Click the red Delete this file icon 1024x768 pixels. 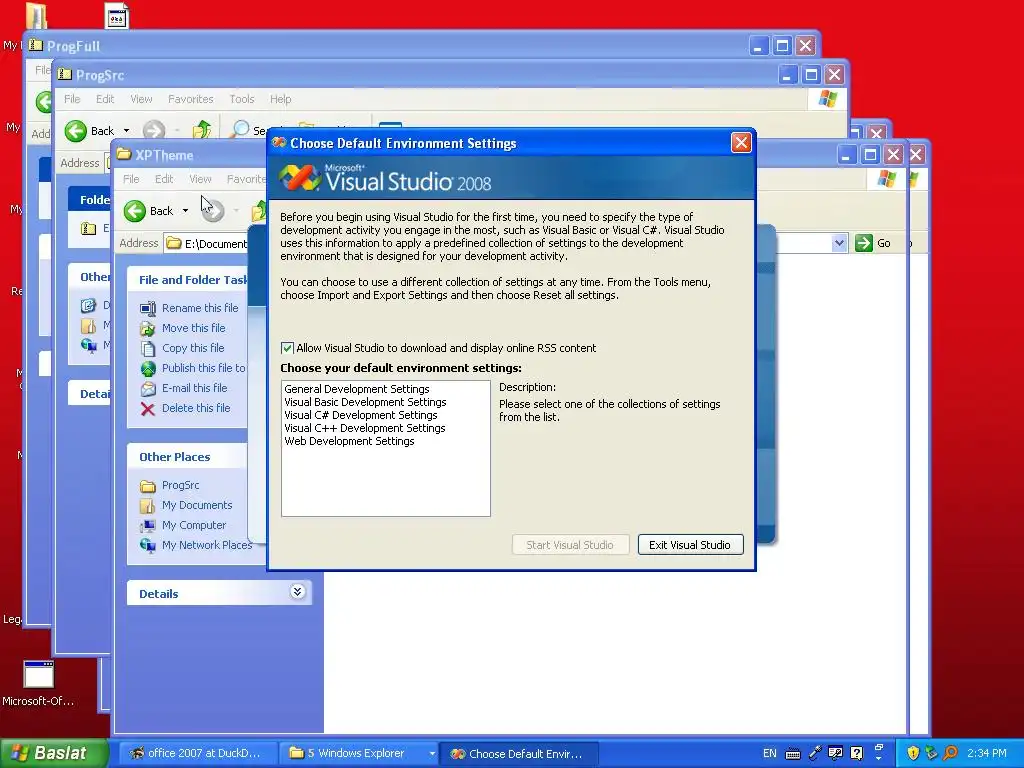point(148,409)
